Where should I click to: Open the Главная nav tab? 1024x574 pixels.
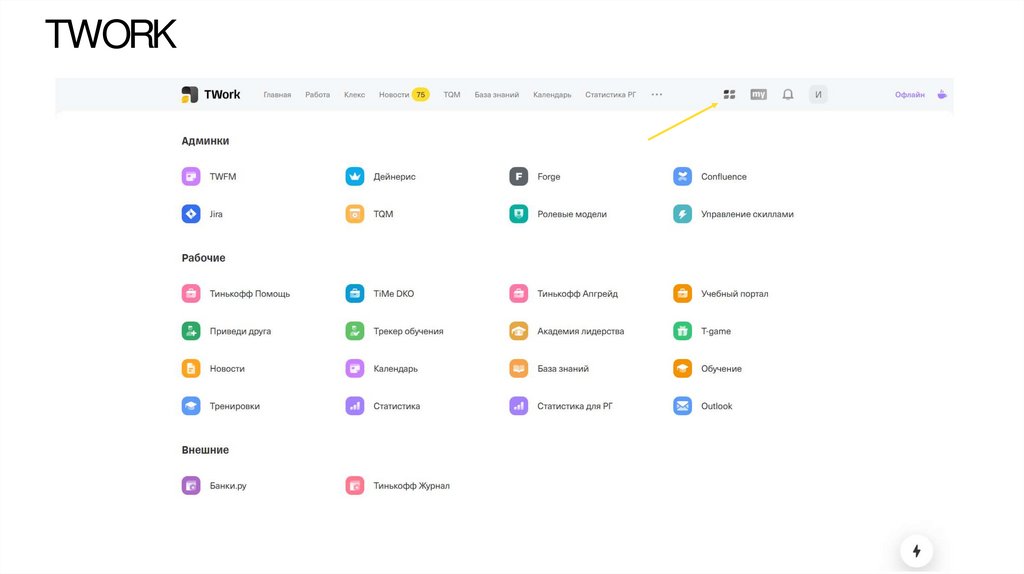coord(278,95)
